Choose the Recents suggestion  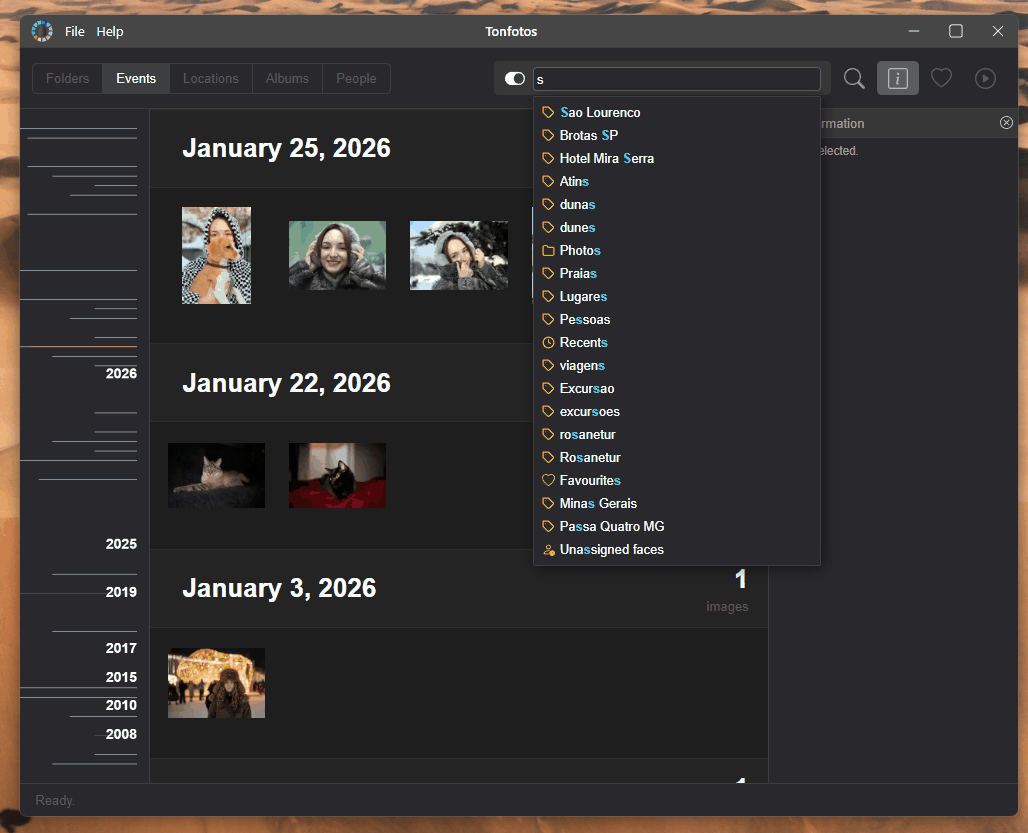click(677, 342)
